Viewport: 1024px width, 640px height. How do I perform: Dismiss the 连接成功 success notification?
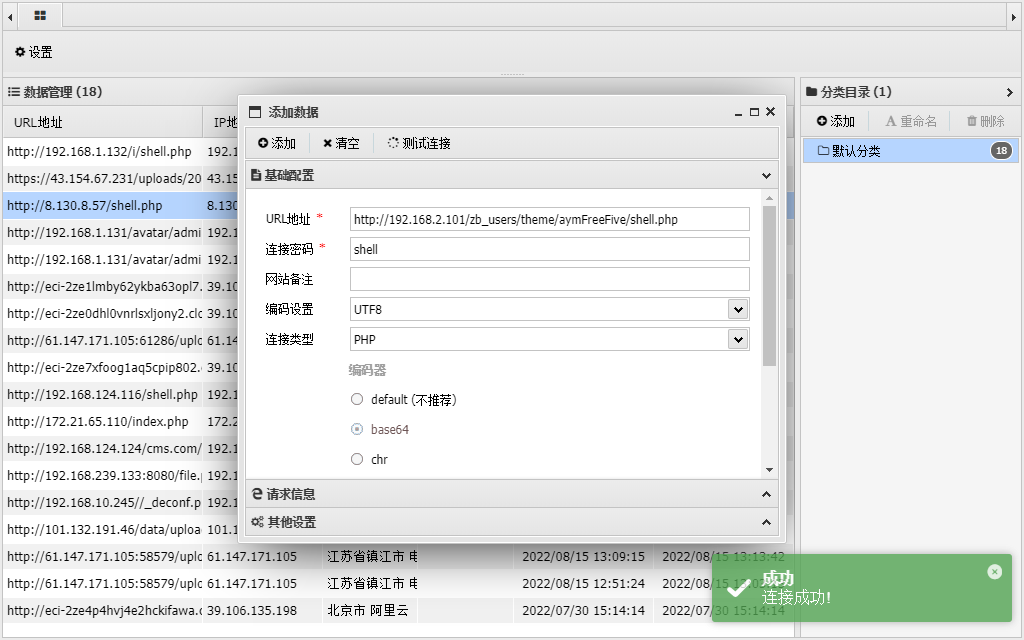click(x=994, y=571)
